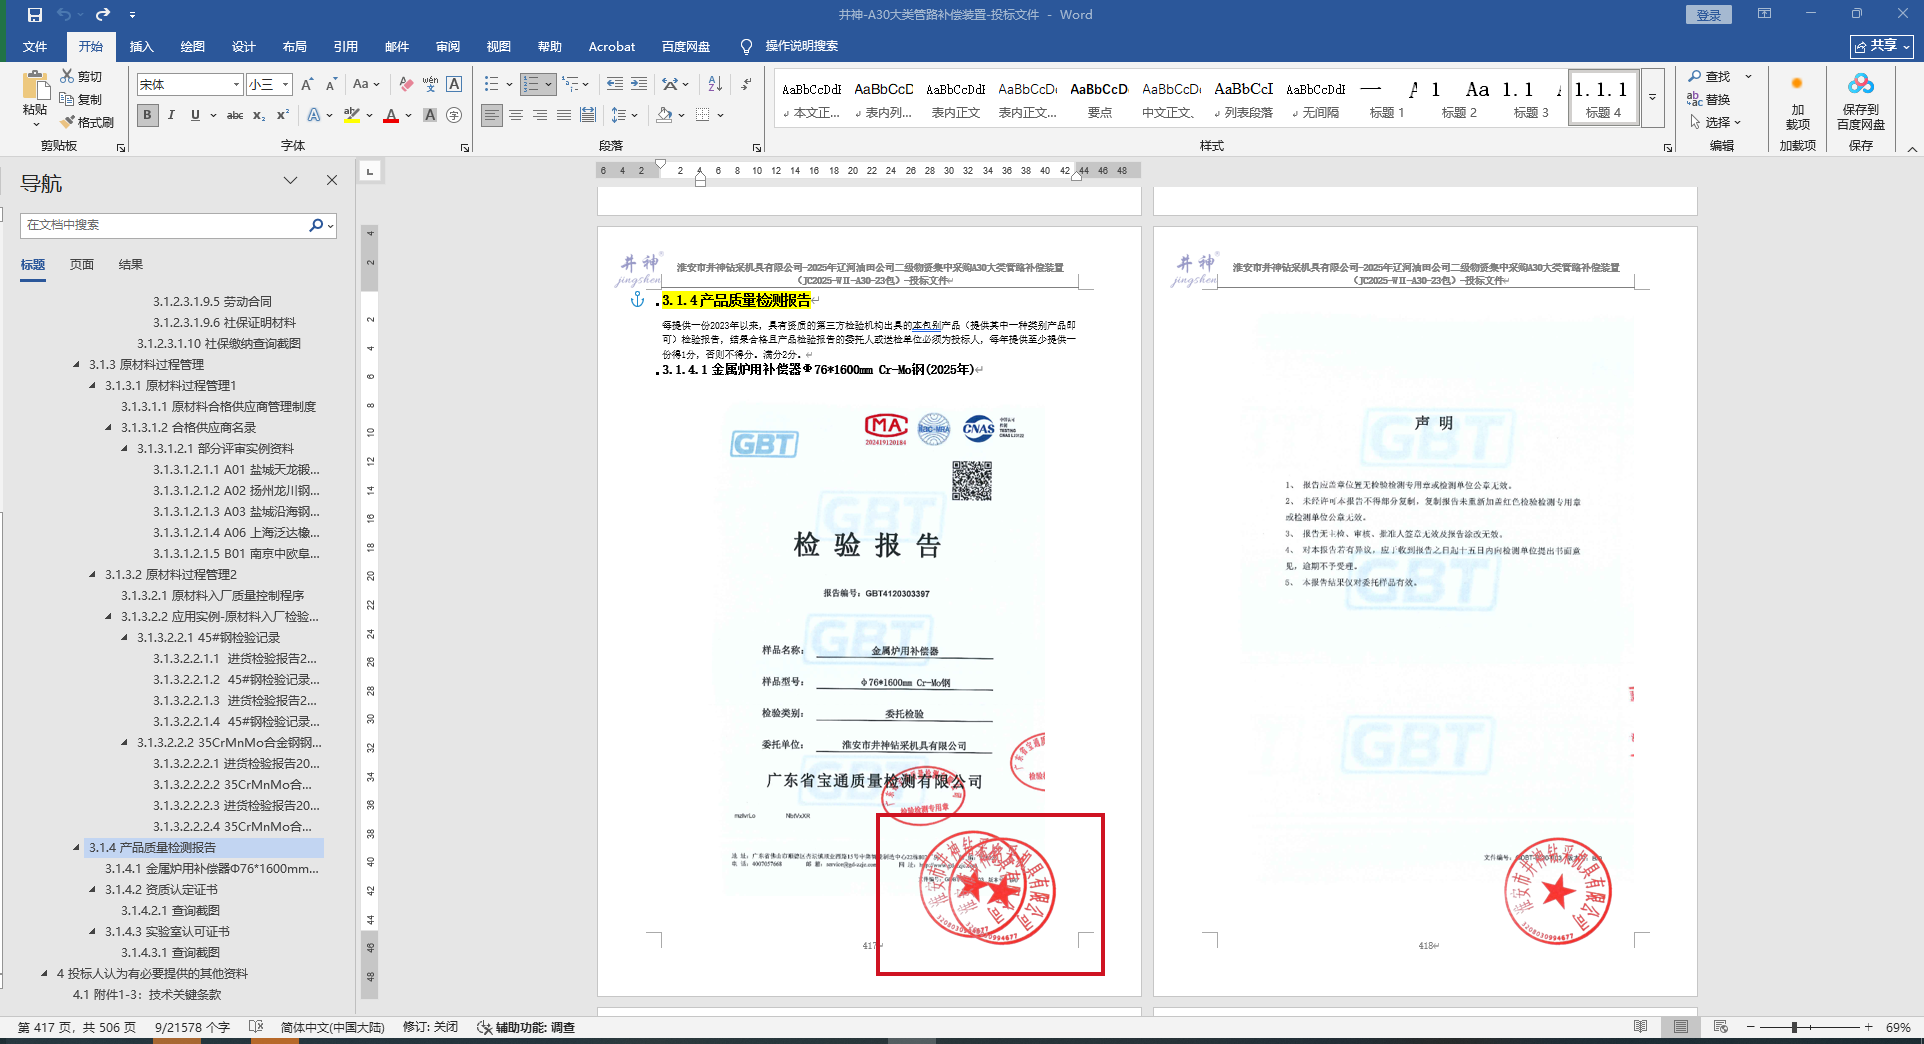
Task: Apply strikethrough formatting
Action: click(235, 115)
